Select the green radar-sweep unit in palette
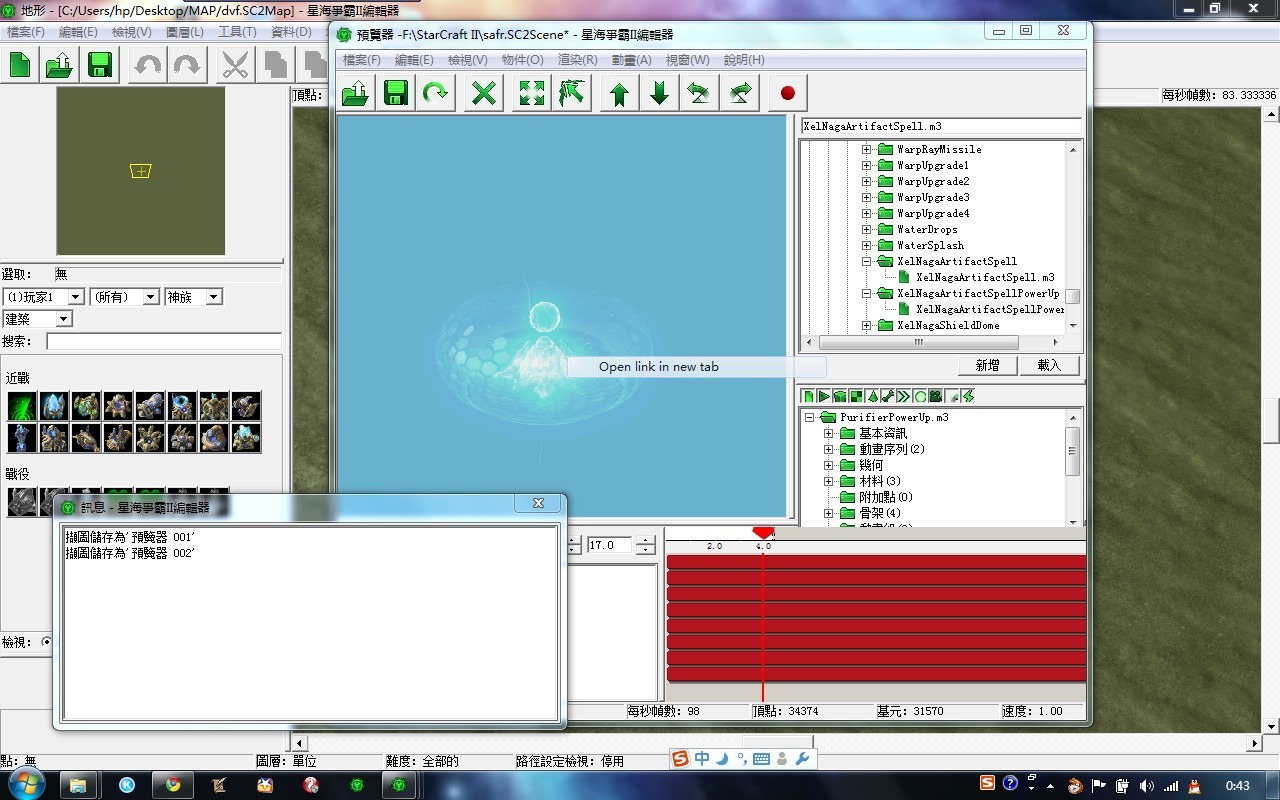Screen dimensions: 1280x800 click(22, 406)
